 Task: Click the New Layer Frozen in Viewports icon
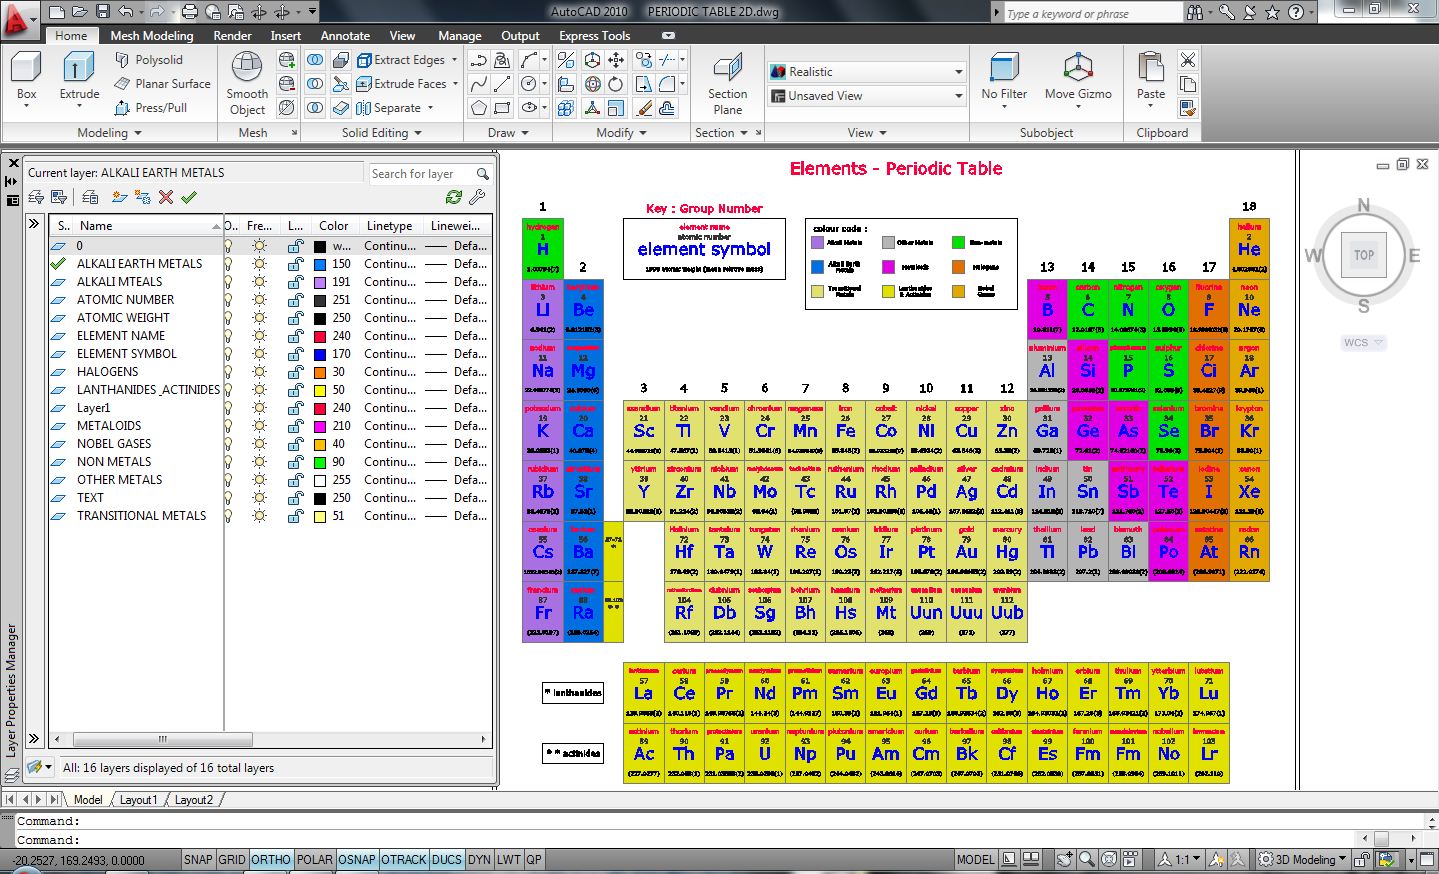(x=143, y=197)
